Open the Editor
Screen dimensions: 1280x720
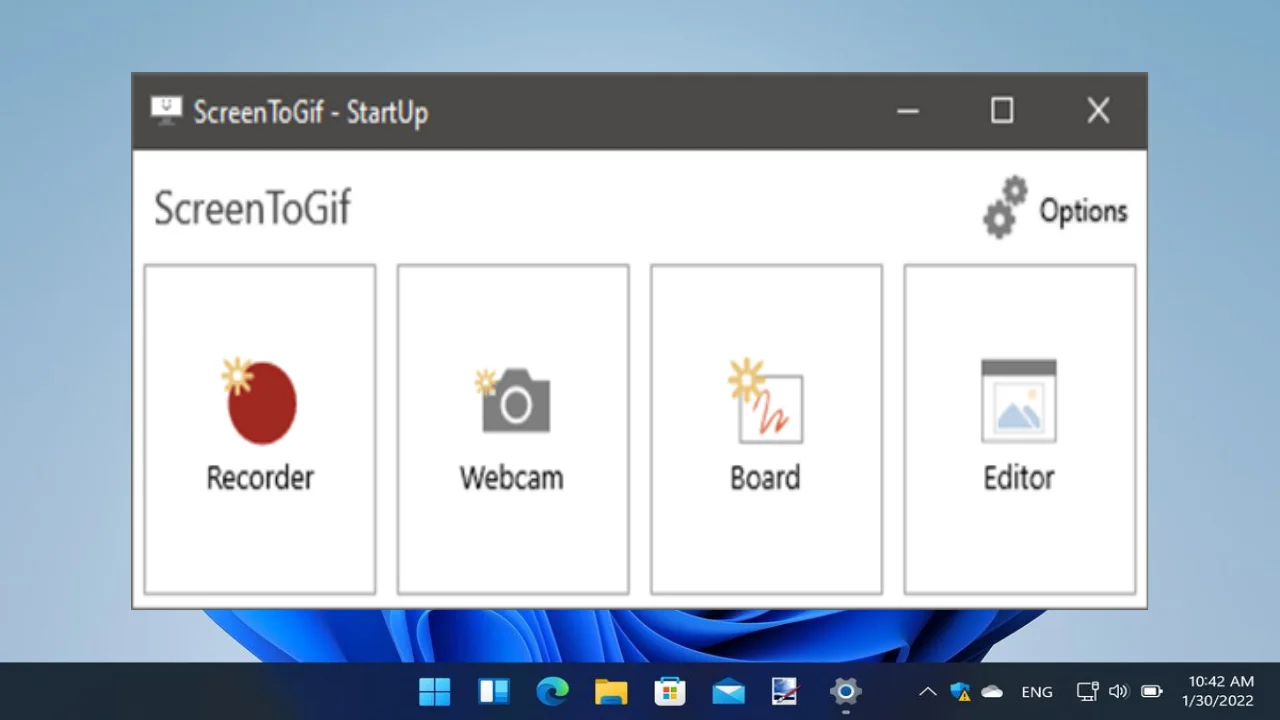1019,429
